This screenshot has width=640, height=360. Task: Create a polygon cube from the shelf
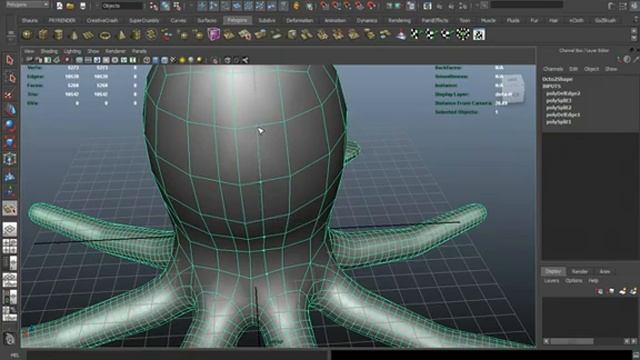(43, 35)
